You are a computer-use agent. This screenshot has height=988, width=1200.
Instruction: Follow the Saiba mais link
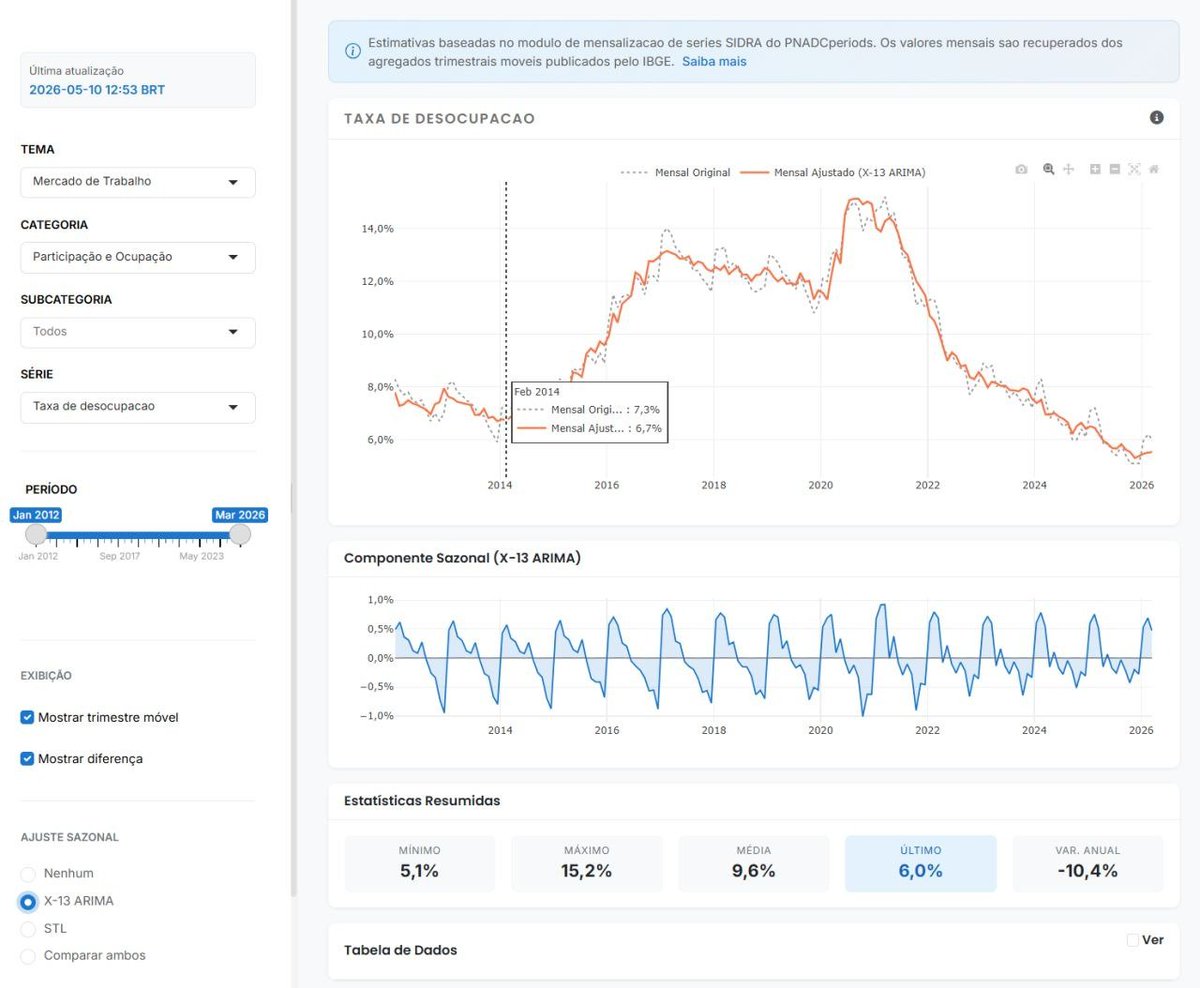tap(714, 62)
